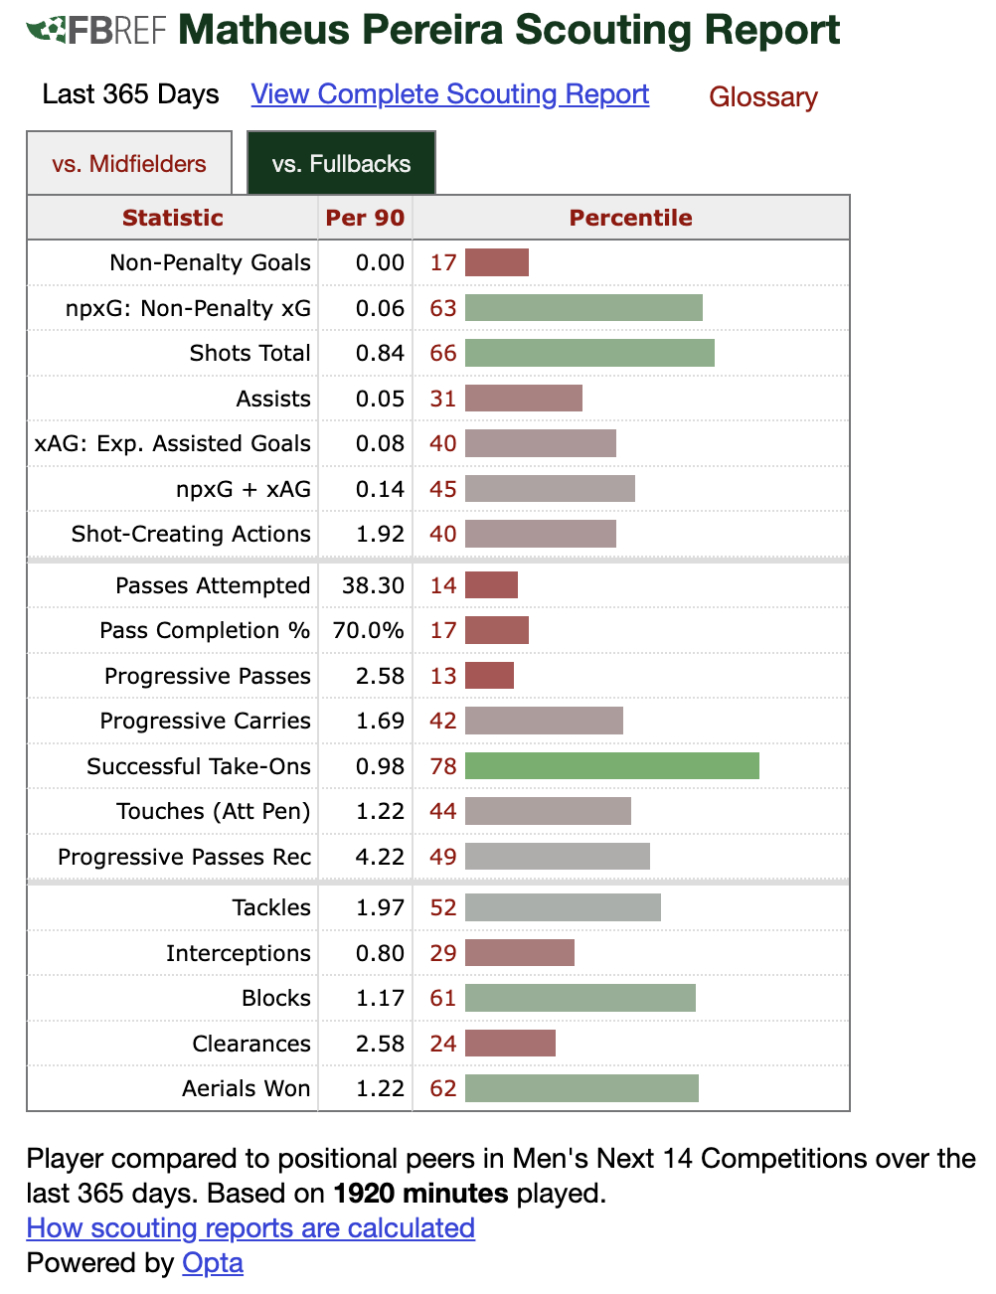Click How scouting reports are calculated link
This screenshot has height=1294, width=996.
(250, 1228)
